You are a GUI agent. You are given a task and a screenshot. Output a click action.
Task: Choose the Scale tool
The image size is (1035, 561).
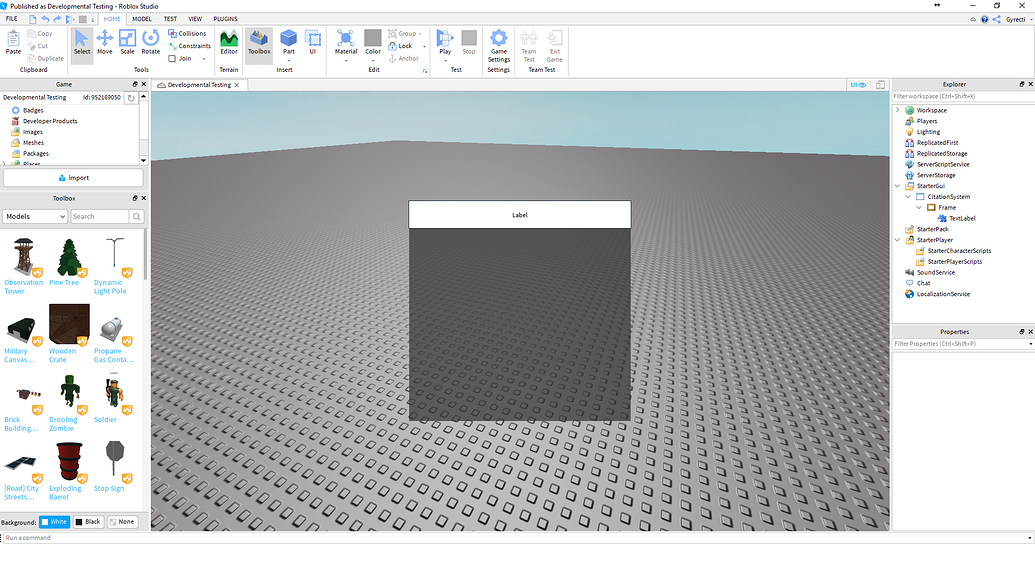pyautogui.click(x=127, y=42)
